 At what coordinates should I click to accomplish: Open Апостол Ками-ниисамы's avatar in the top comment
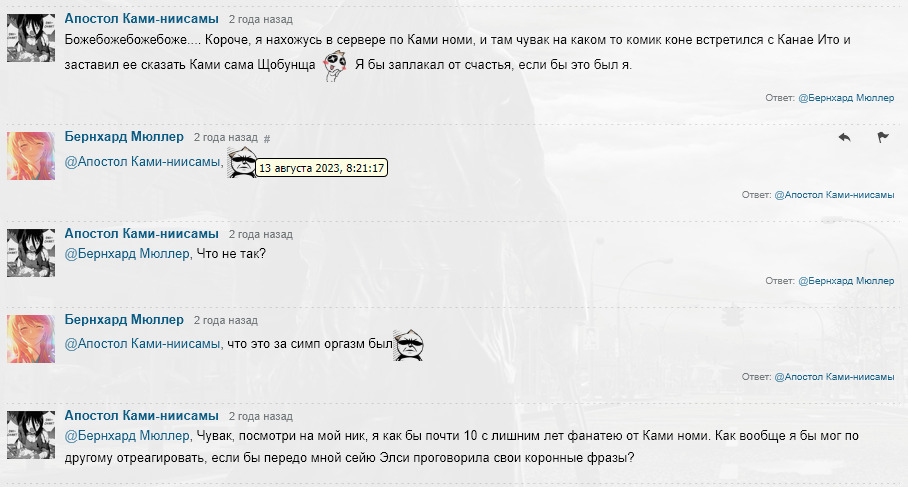tap(31, 38)
